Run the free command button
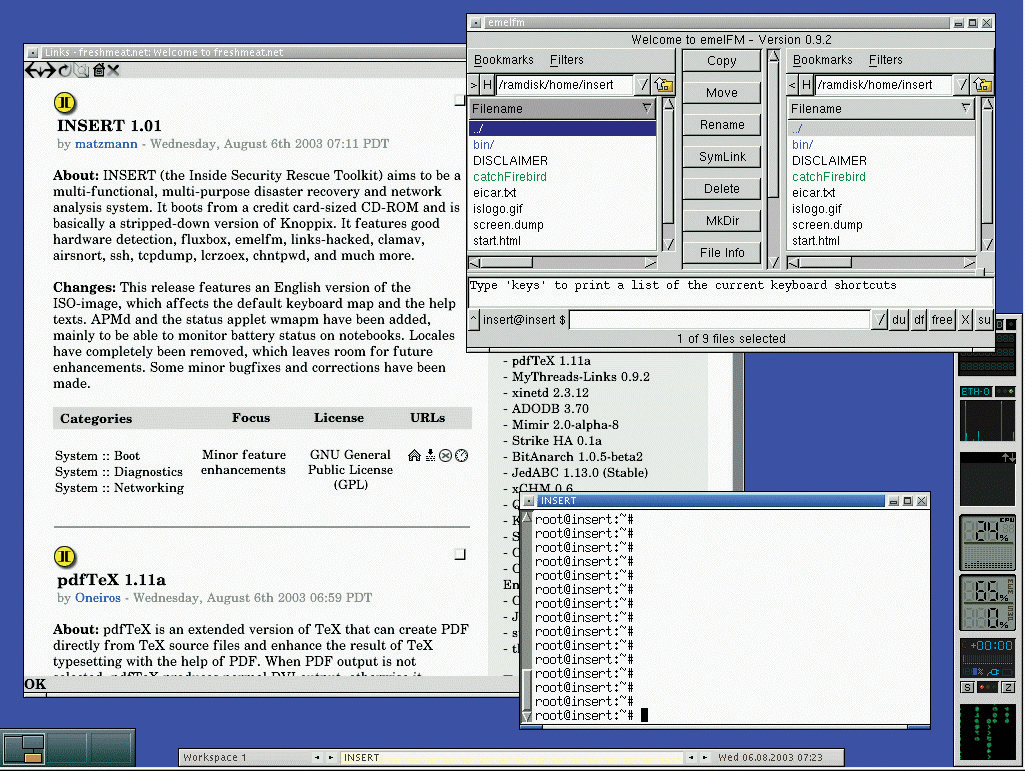The height and width of the screenshot is (771, 1025). point(942,320)
